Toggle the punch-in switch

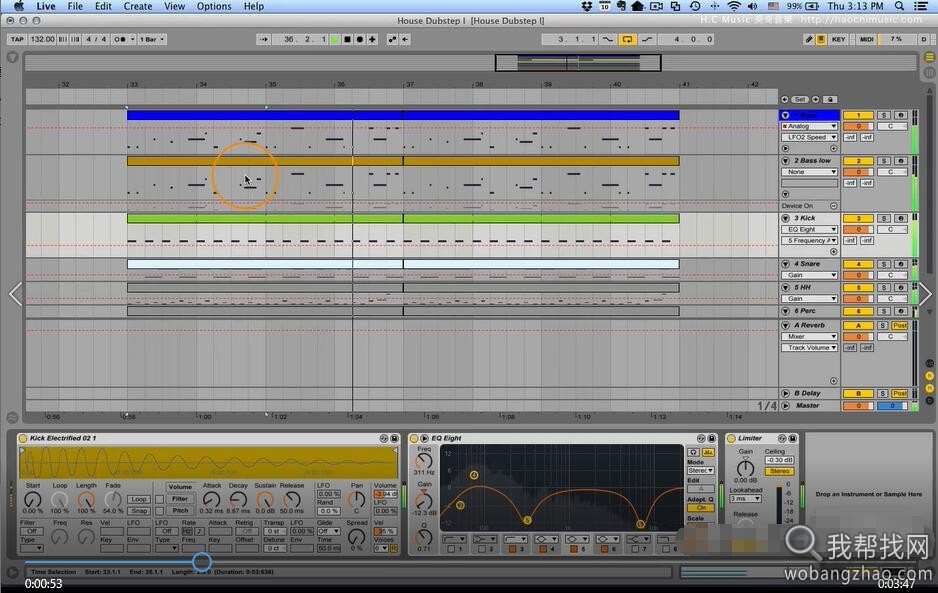(x=608, y=39)
